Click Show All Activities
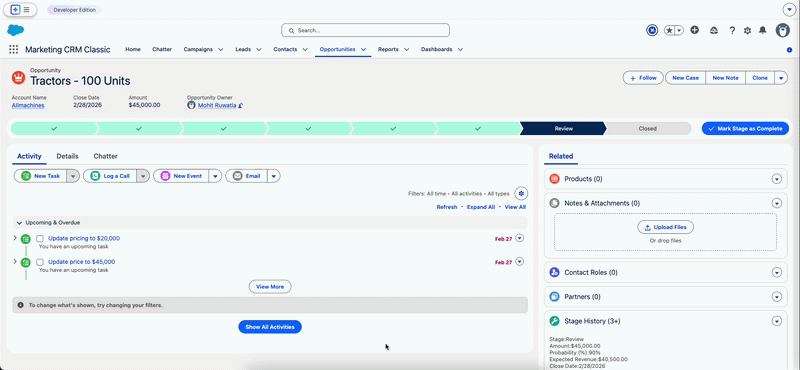The width and height of the screenshot is (800, 370). [270, 327]
